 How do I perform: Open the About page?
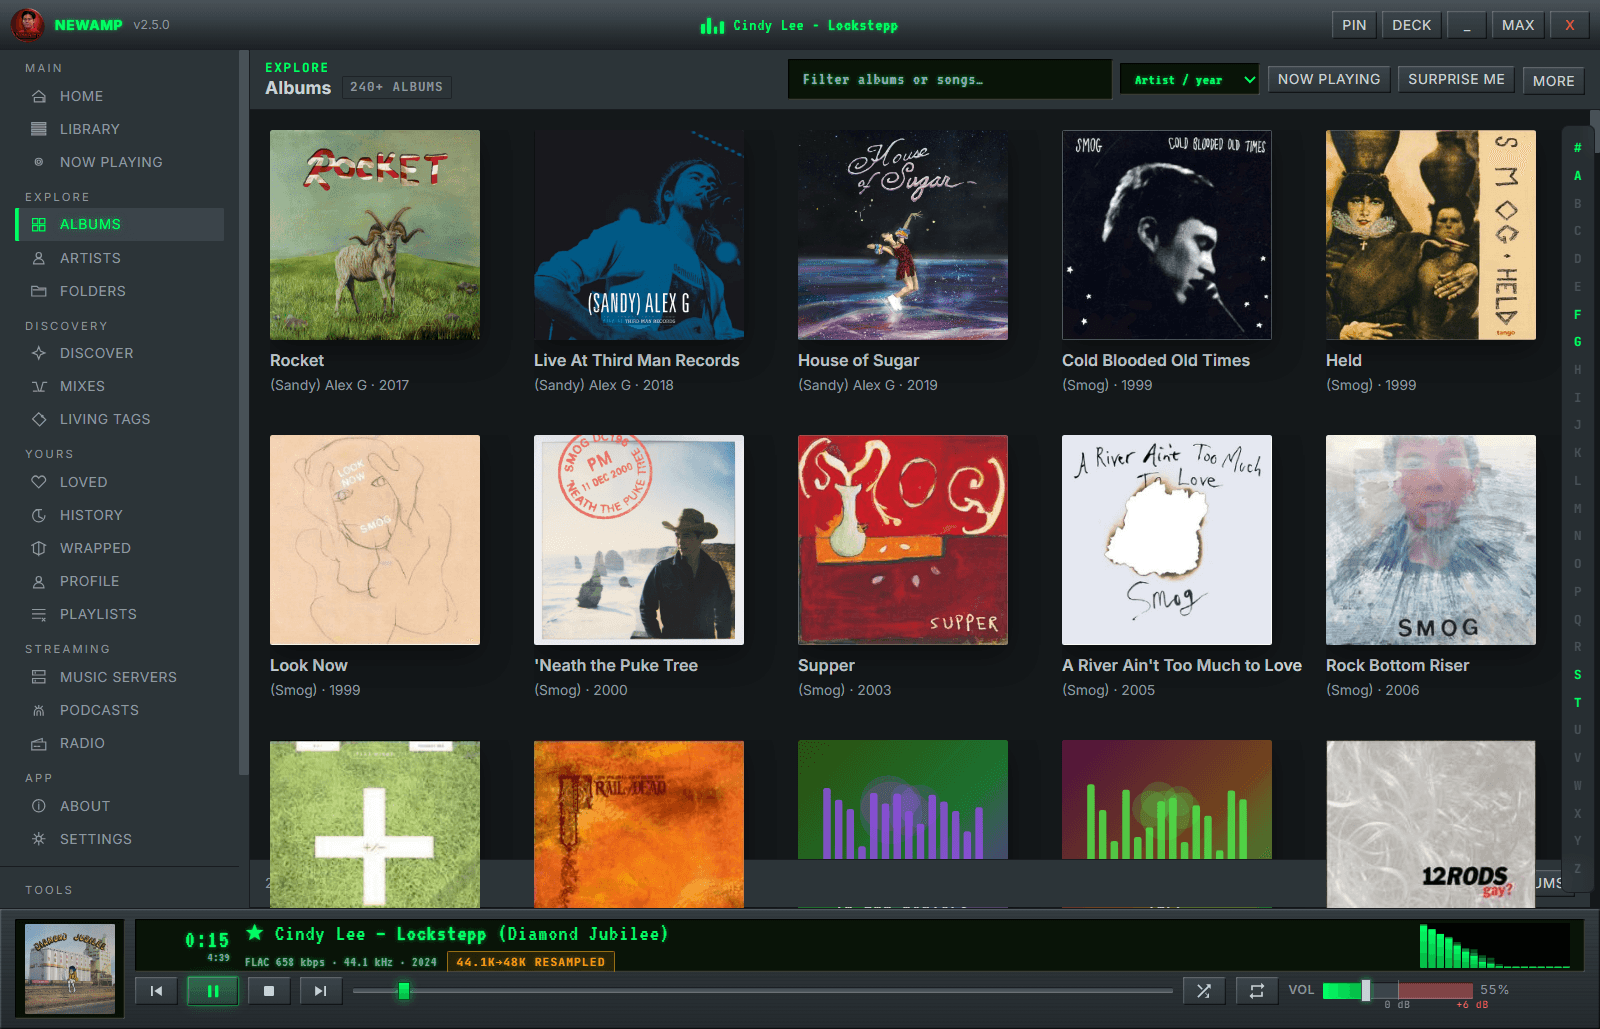click(119, 806)
